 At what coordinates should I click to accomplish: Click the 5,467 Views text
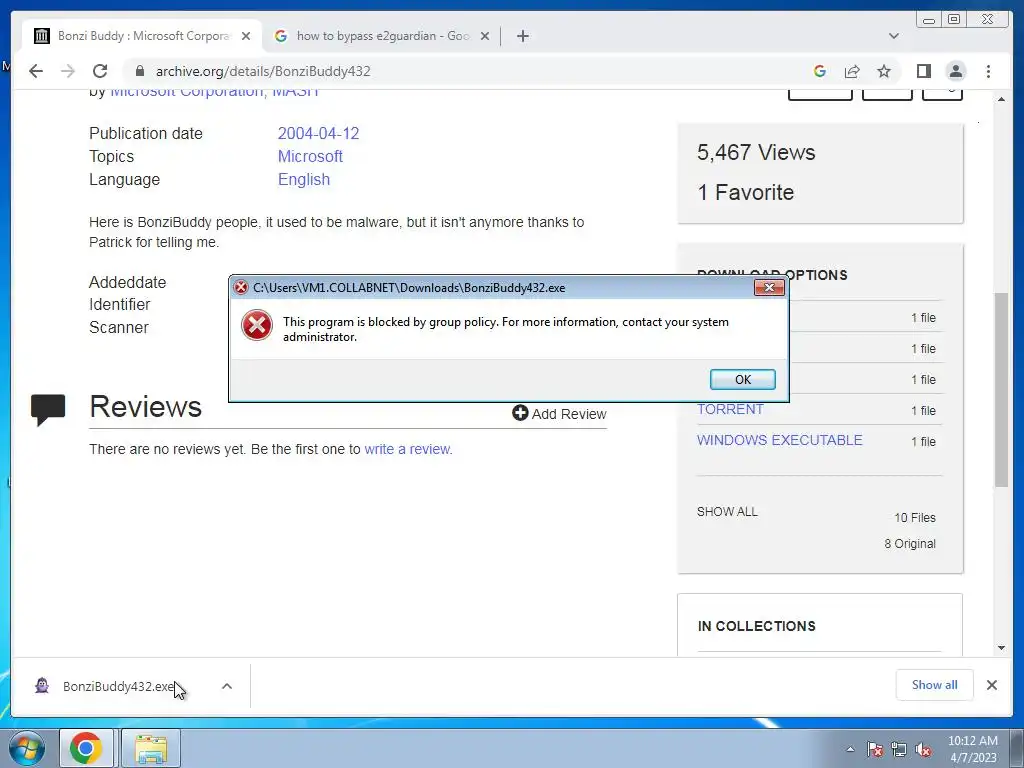(756, 152)
